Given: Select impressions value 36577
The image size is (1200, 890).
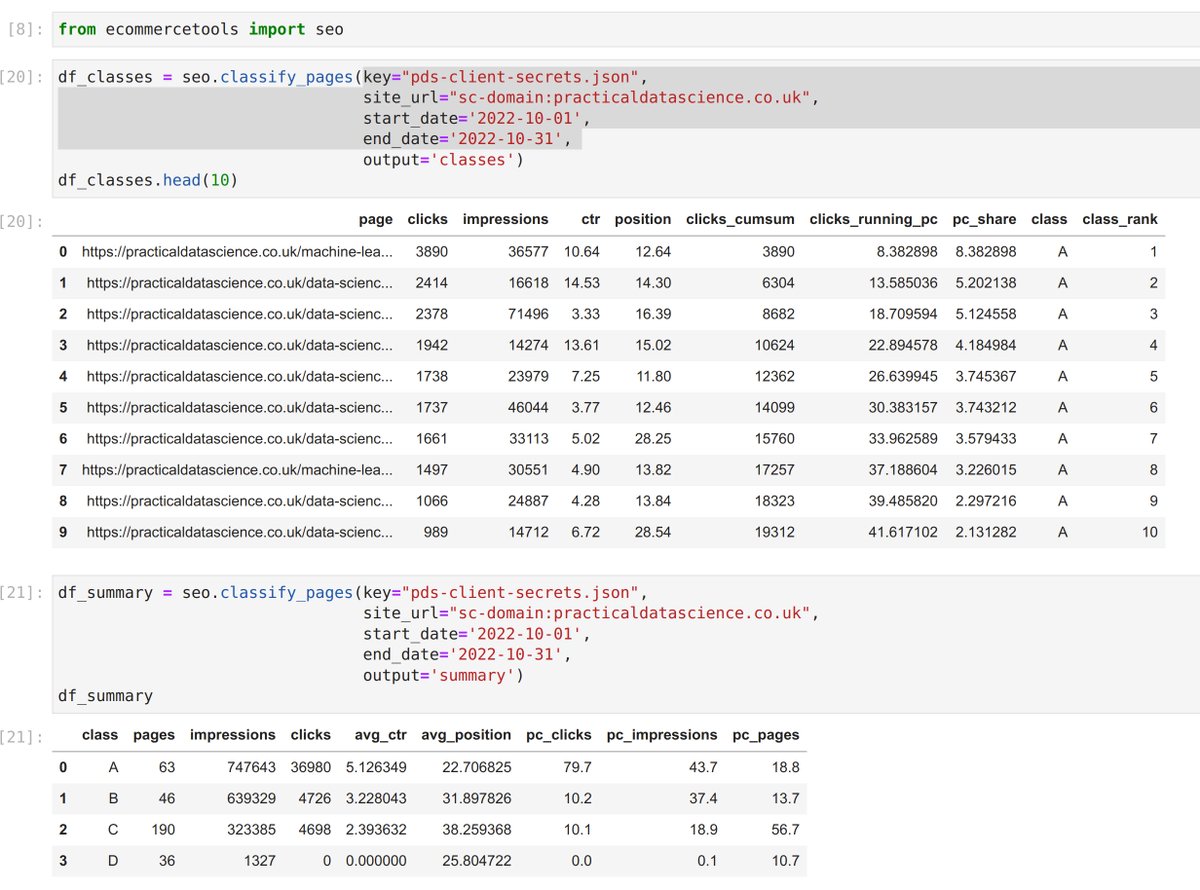Looking at the screenshot, I should [x=527, y=252].
